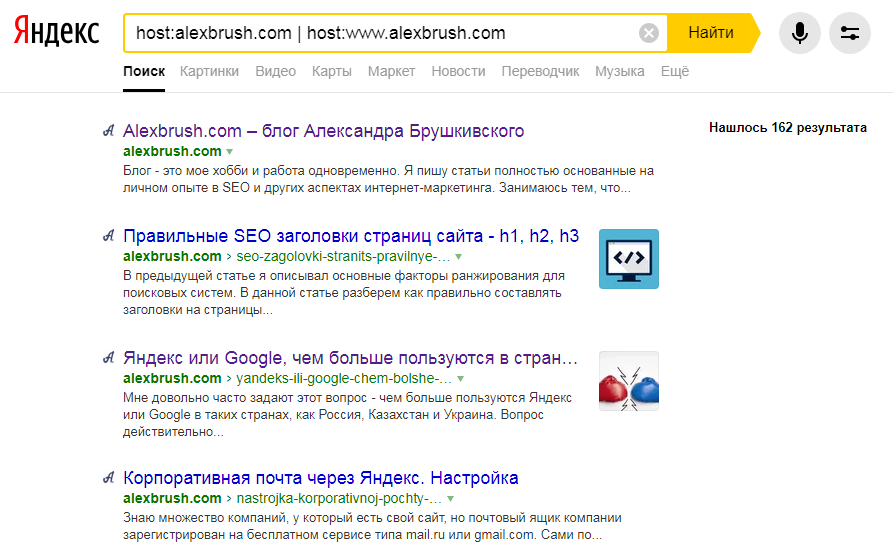Go to the Новости tab
Image resolution: width=893 pixels, height=556 pixels.
pos(458,71)
